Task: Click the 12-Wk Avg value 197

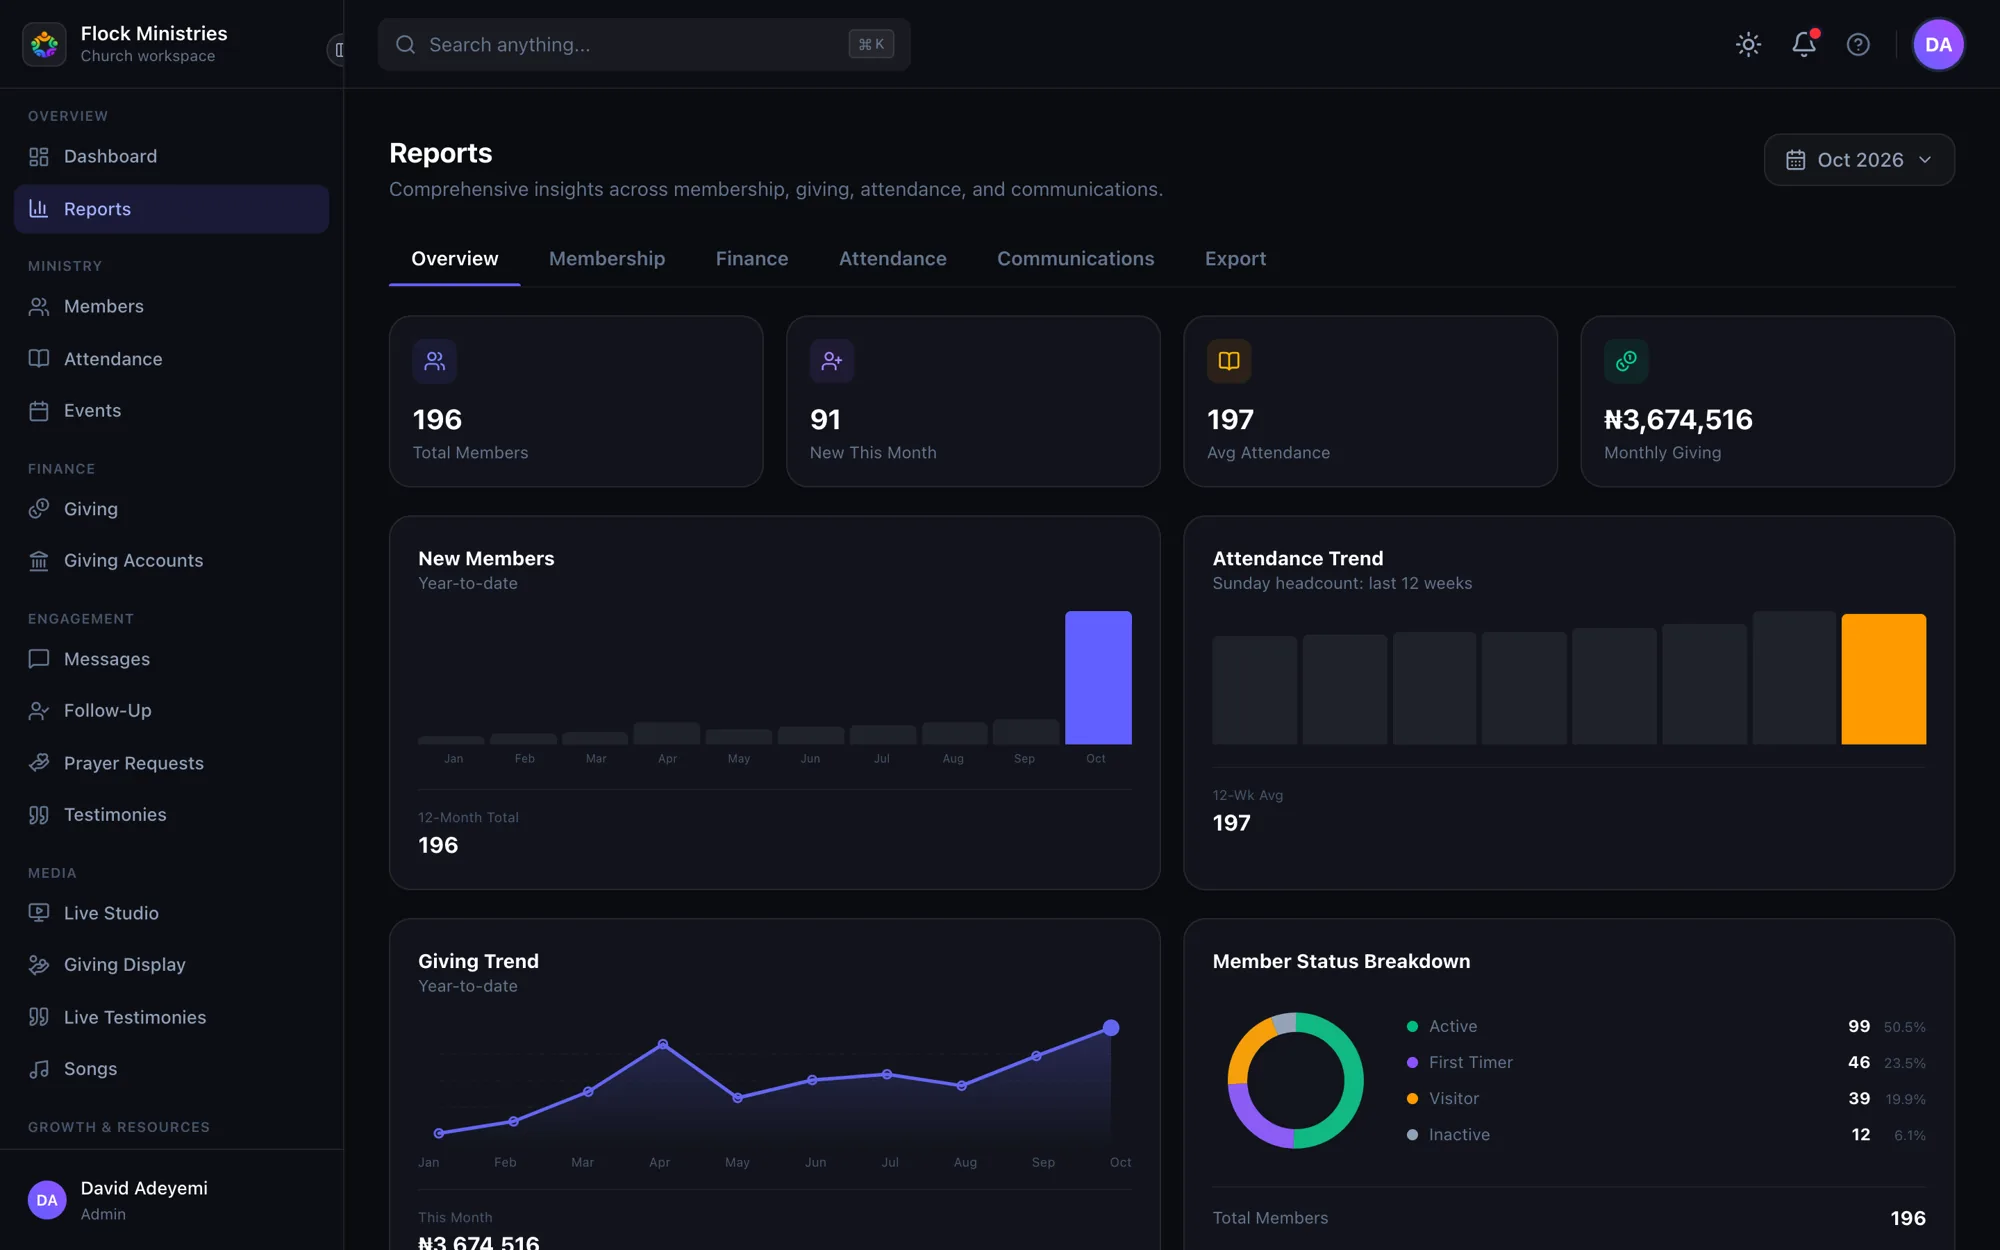Action: (x=1231, y=823)
